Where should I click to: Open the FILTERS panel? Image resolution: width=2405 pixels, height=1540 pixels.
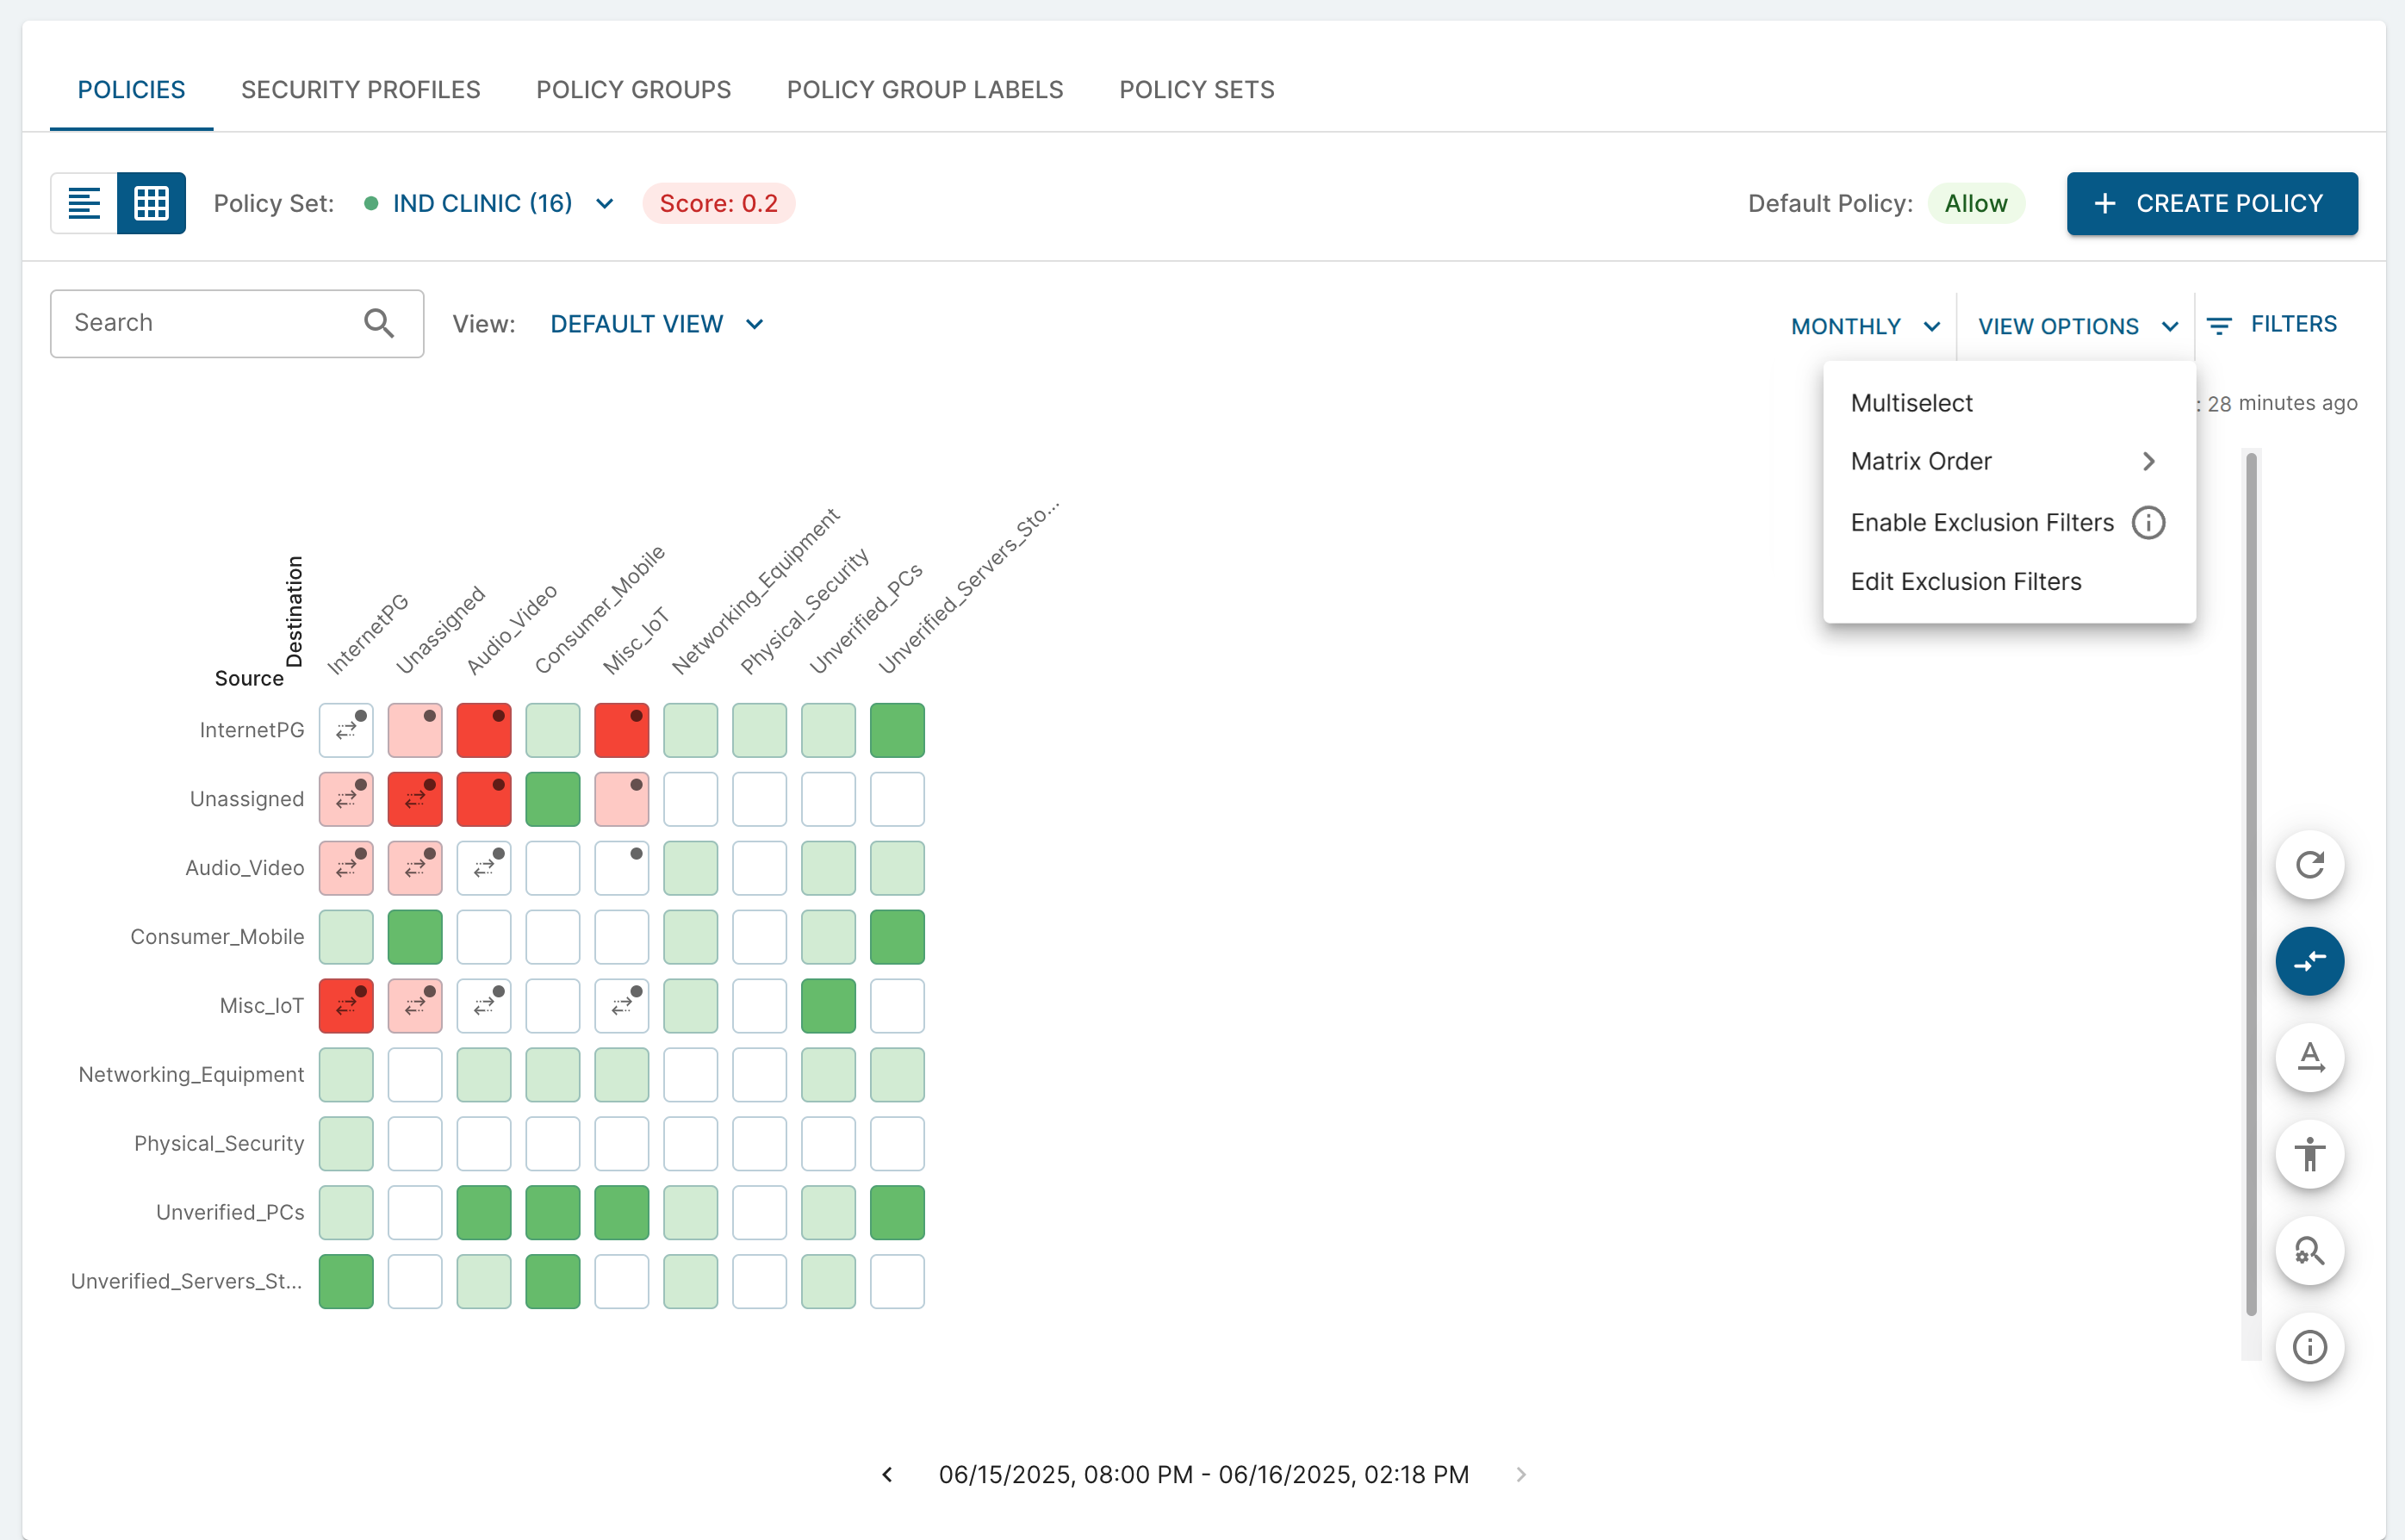(x=2272, y=324)
